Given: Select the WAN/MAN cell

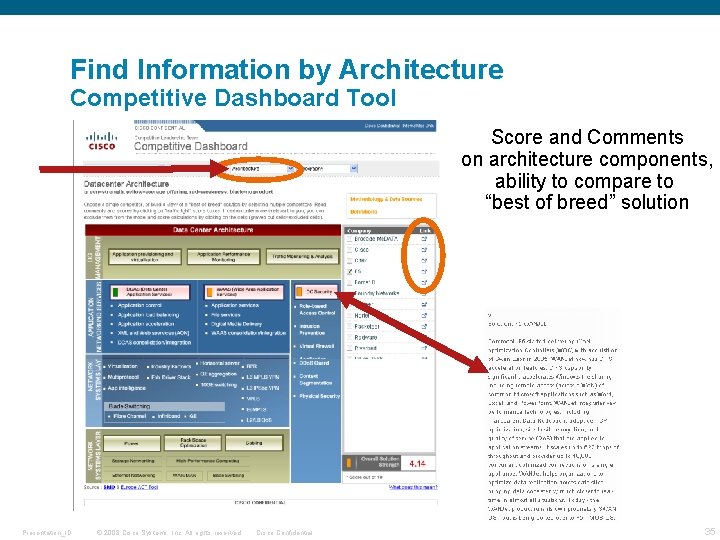Looking at the screenshot, I should (184, 475).
